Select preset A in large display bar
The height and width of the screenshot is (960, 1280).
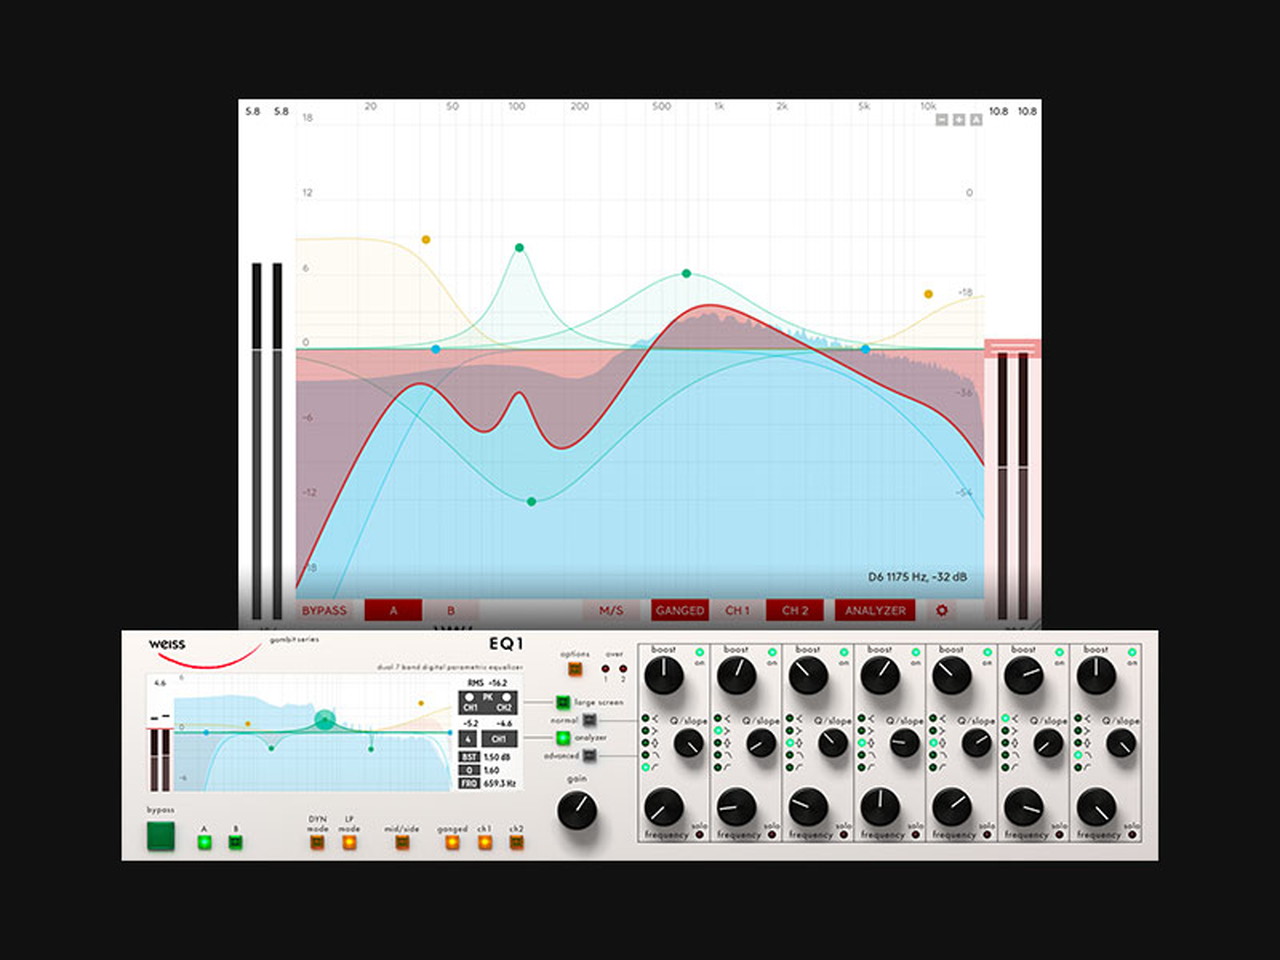point(393,610)
